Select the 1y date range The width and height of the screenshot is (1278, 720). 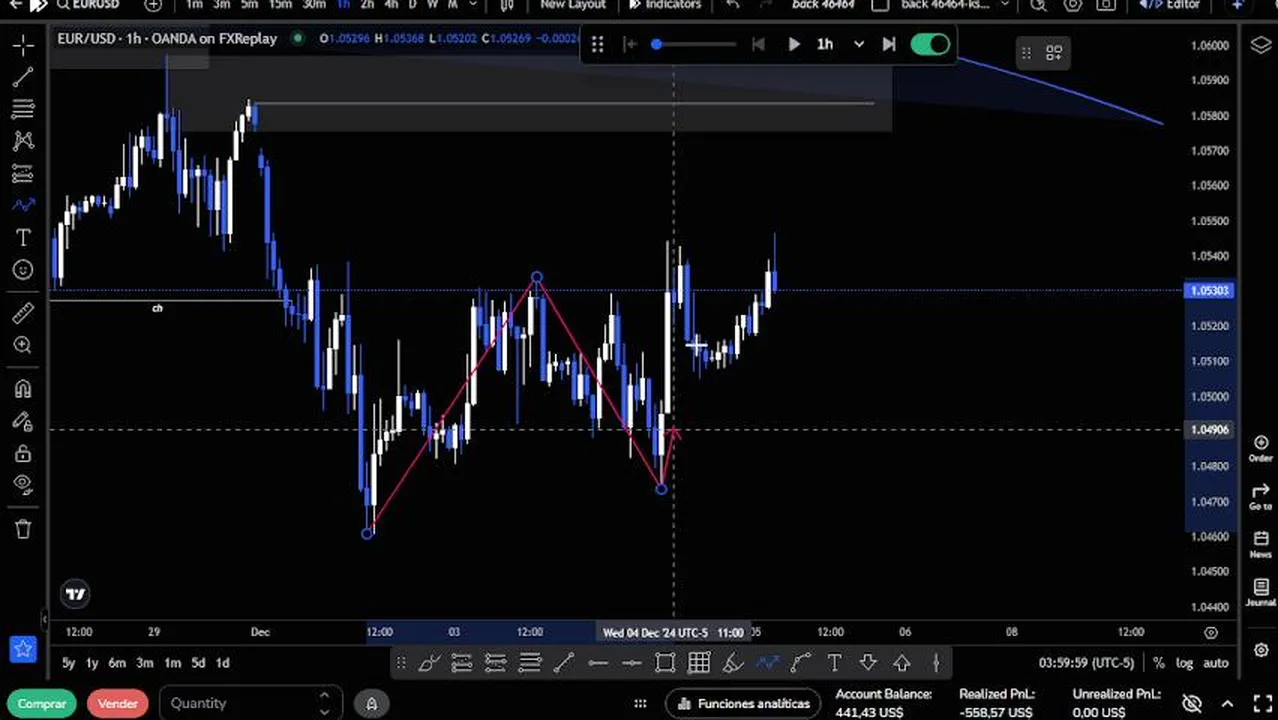pyautogui.click(x=92, y=663)
